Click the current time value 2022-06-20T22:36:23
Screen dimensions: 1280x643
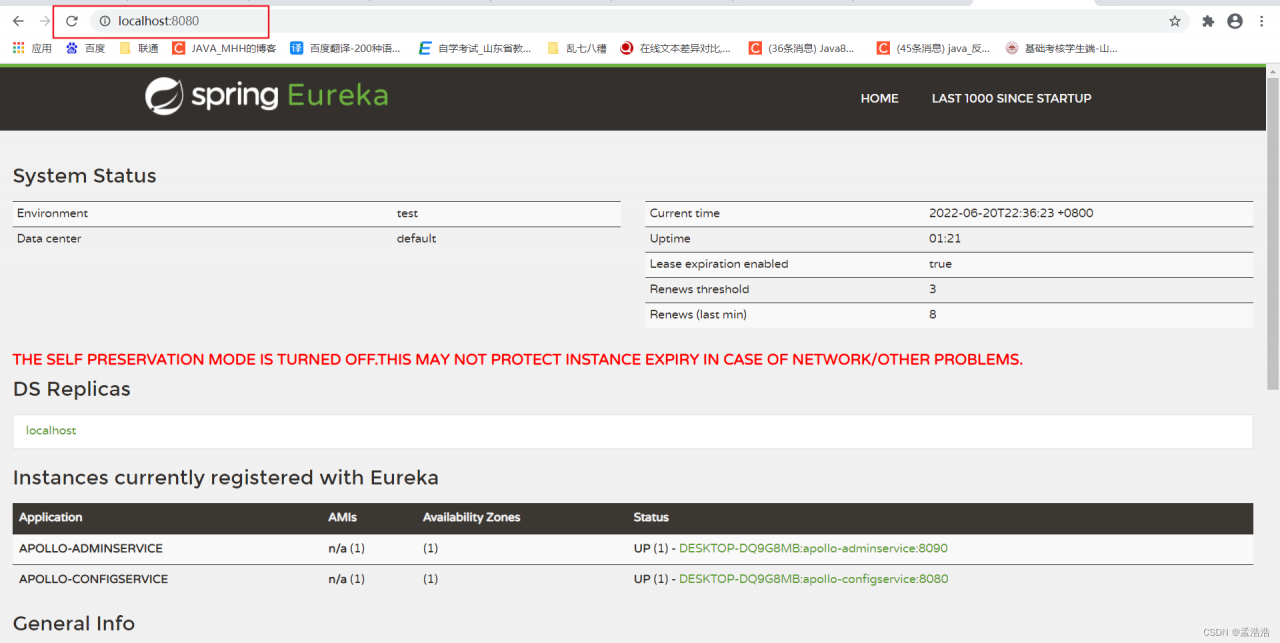click(1011, 213)
